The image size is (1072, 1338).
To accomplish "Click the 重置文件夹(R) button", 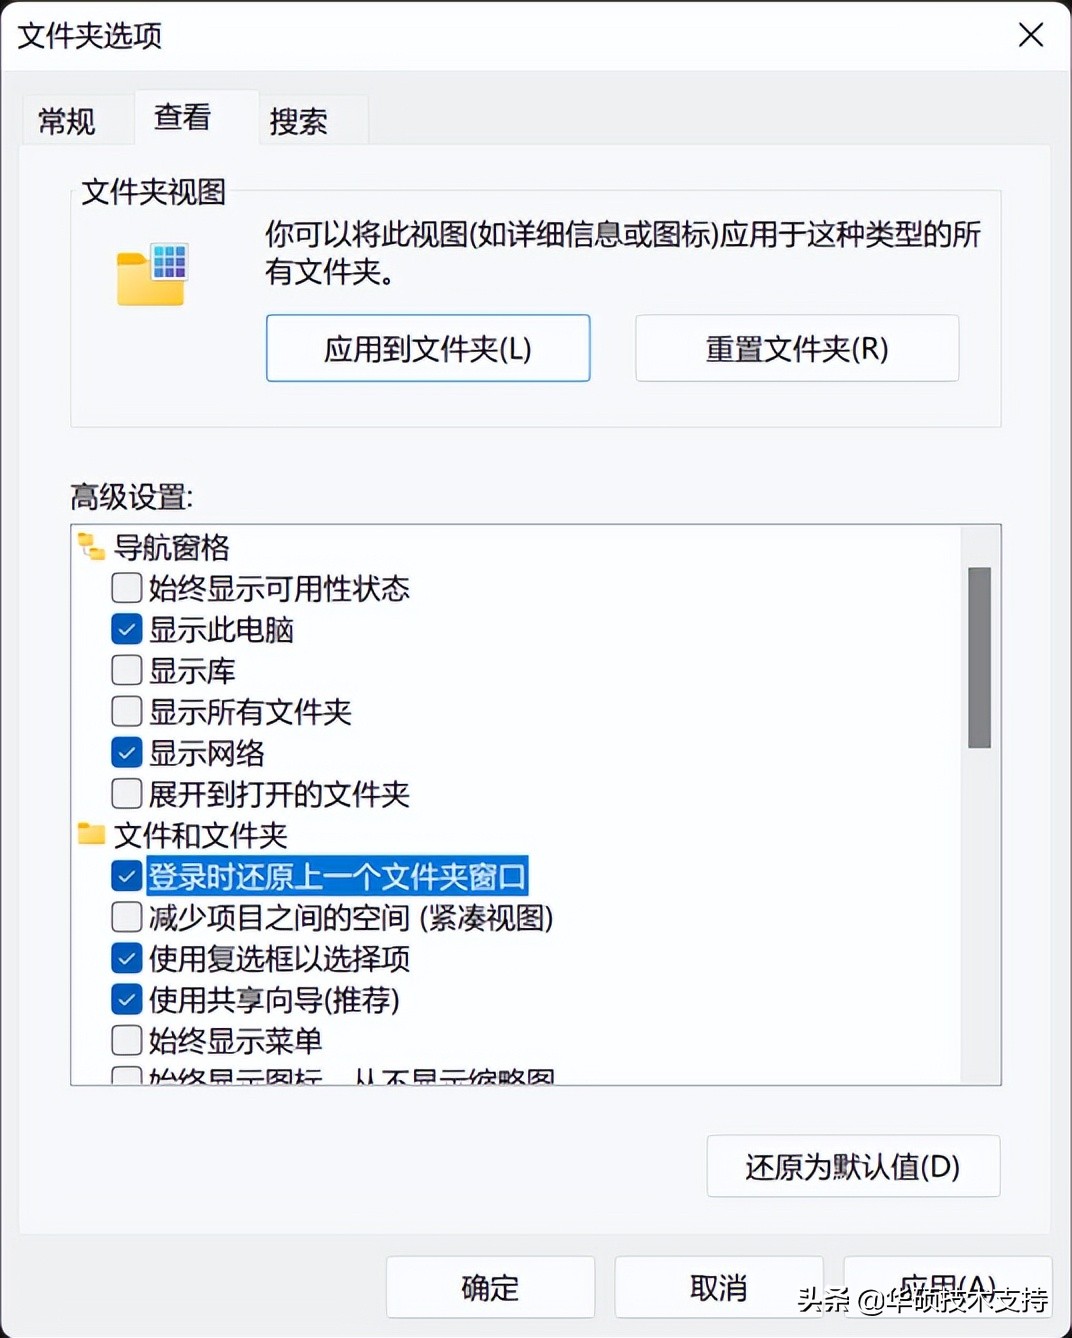I will click(x=797, y=348).
